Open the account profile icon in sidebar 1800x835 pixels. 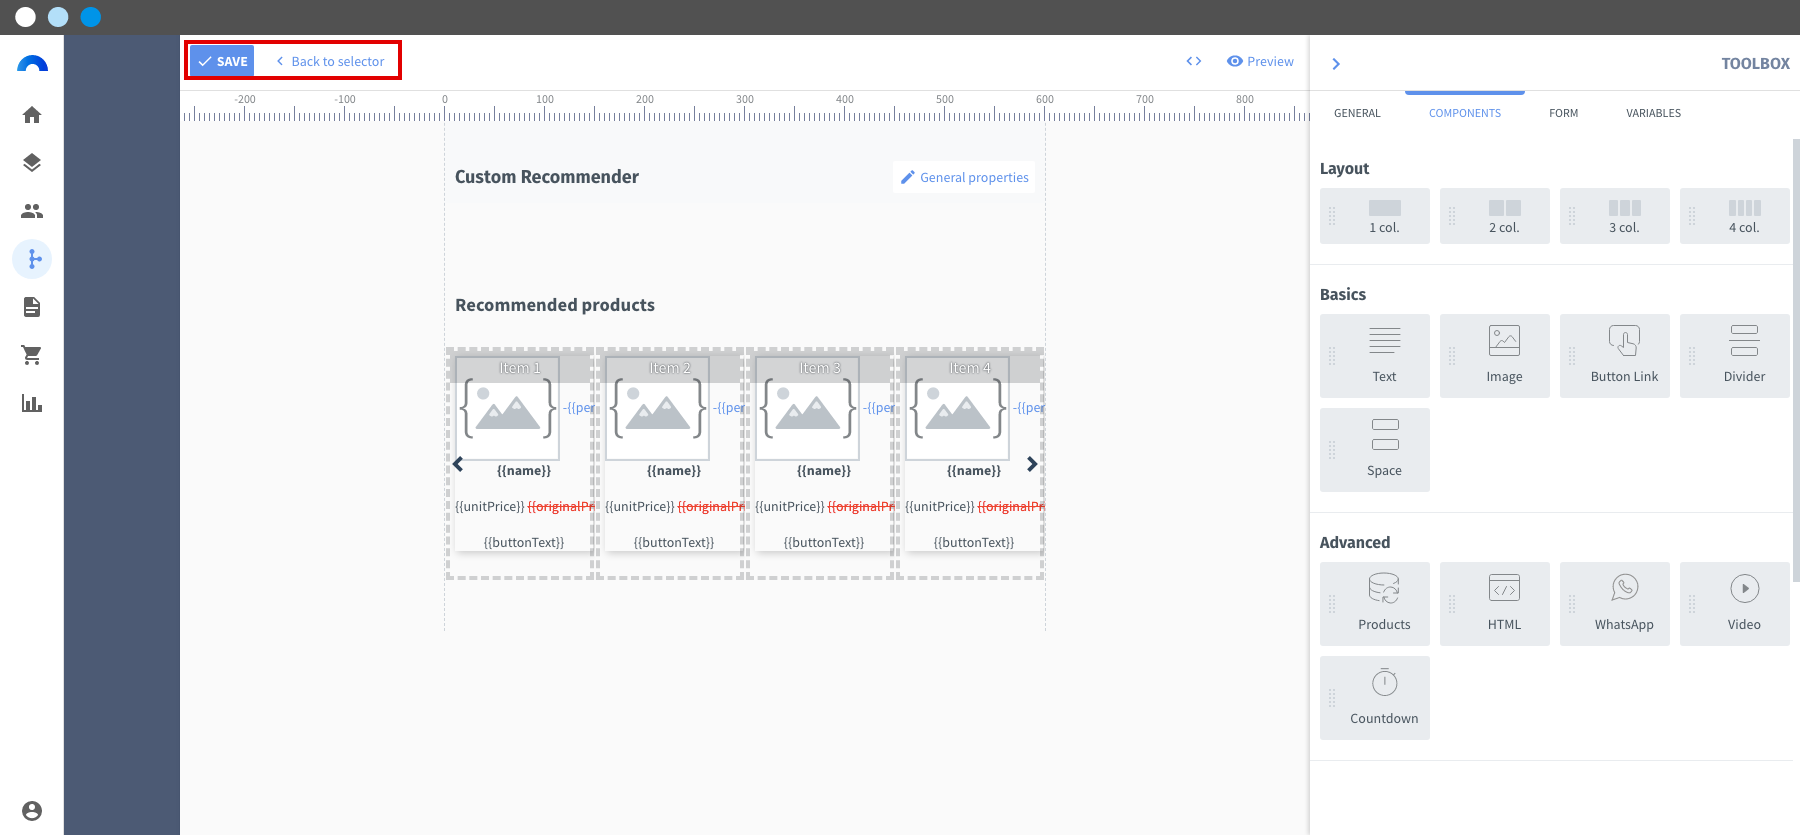[32, 811]
